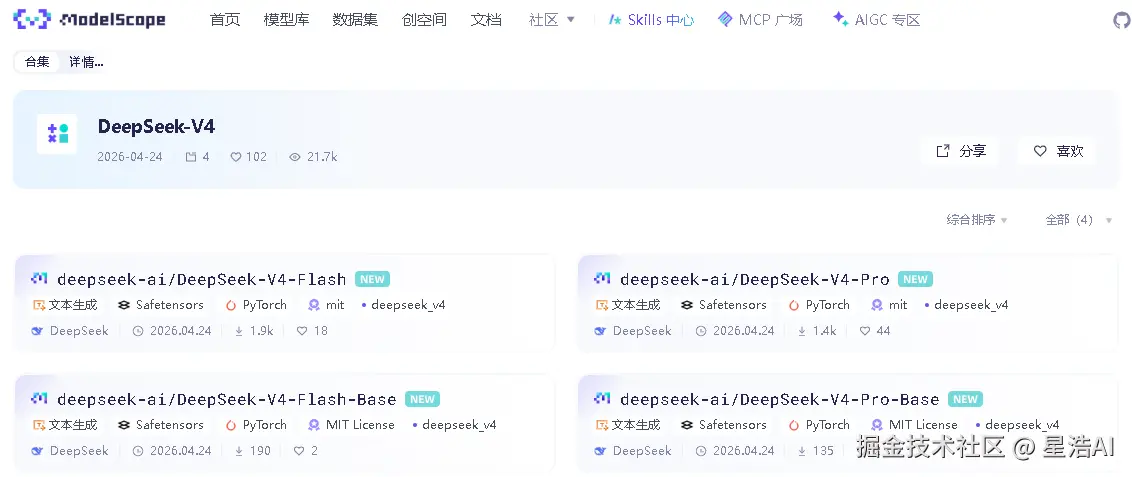Click the Safetensors icon in DeepSeek-V4-Pro card
Viewport: 1132px width, 477px height.
[x=687, y=305]
